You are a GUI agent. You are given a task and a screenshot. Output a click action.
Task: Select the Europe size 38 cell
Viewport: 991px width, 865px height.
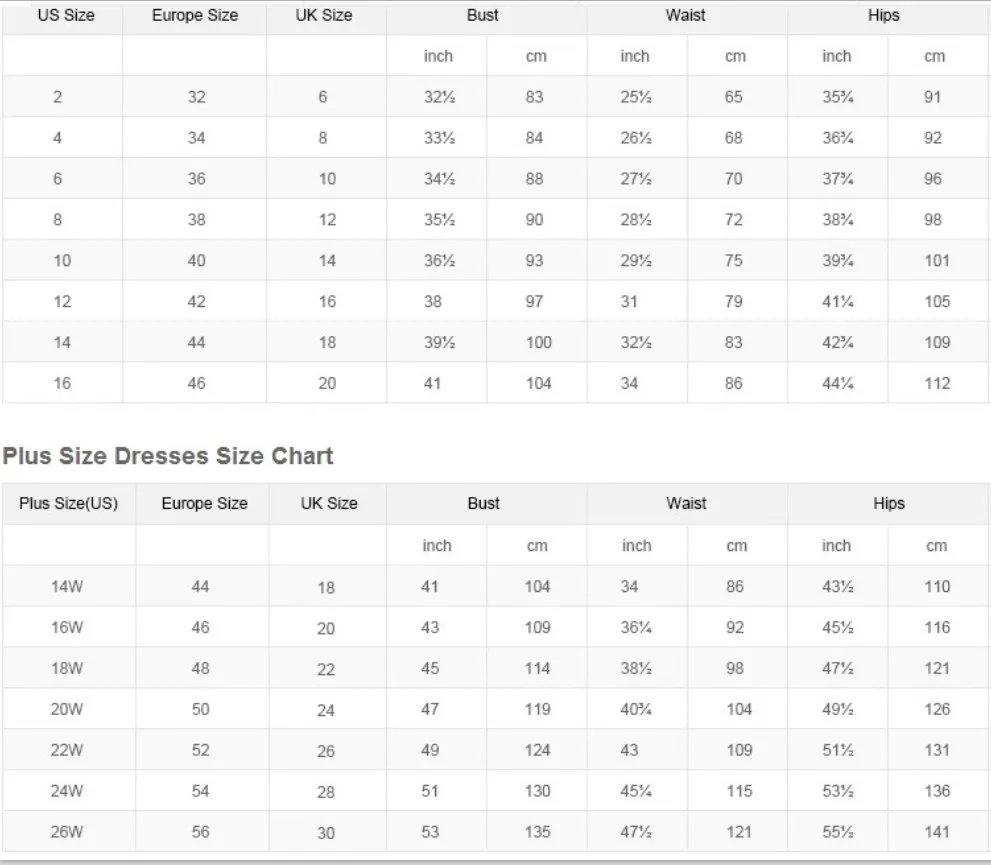coord(196,220)
